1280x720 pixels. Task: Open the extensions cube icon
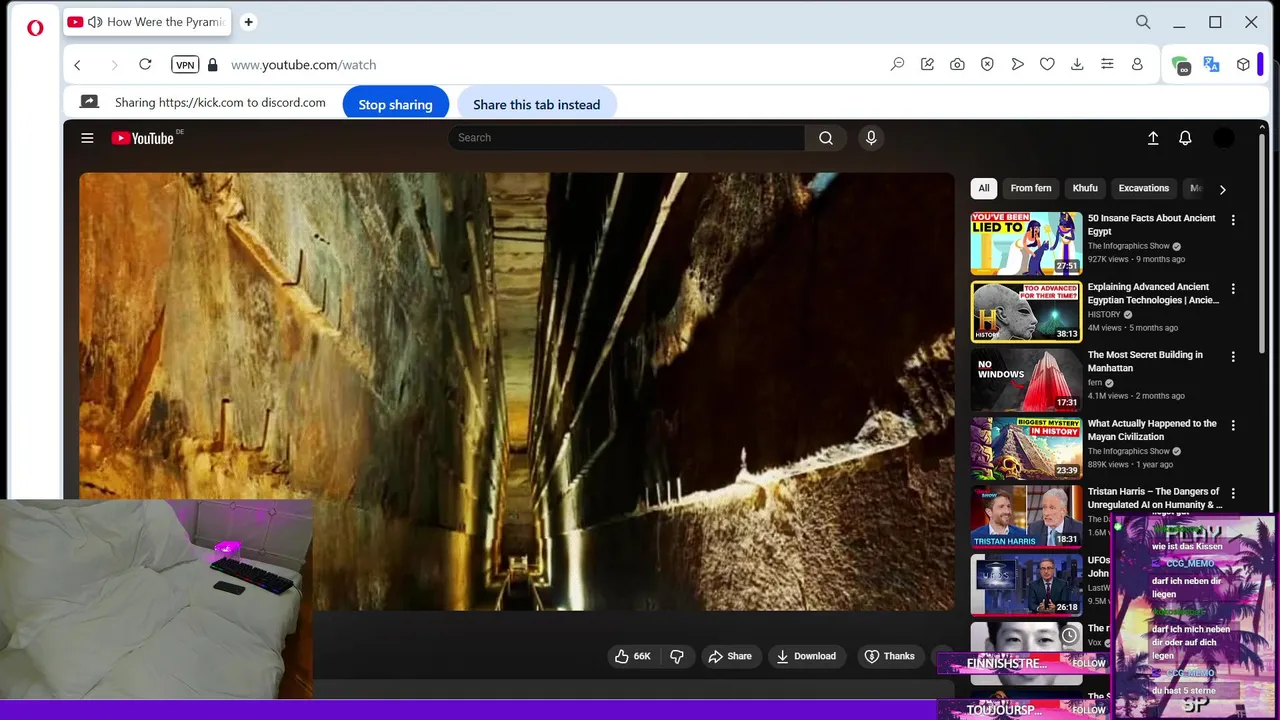[x=1243, y=64]
